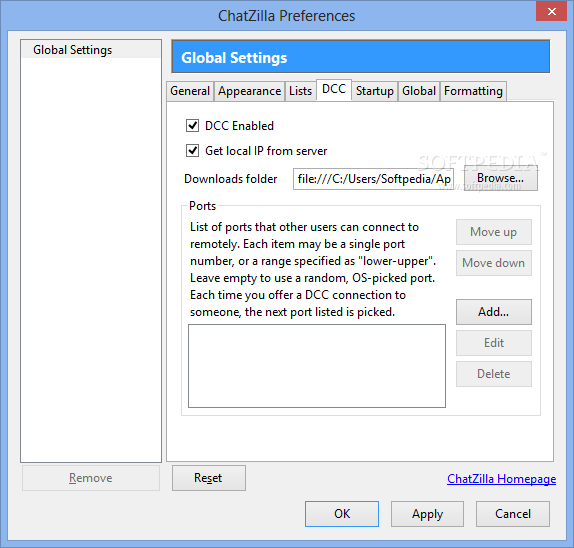Click inside the empty ports list box
This screenshot has width=574, height=548.
(x=317, y=366)
